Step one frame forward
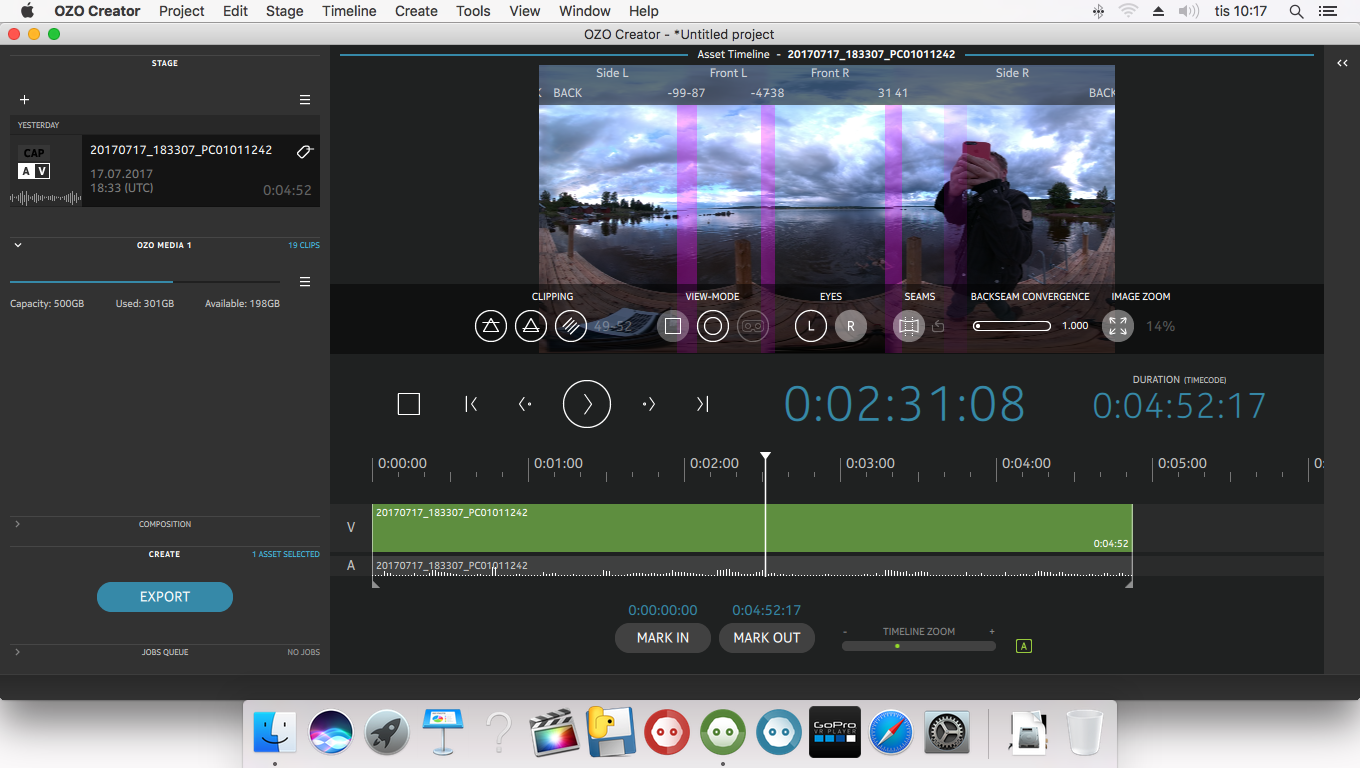 tap(648, 404)
